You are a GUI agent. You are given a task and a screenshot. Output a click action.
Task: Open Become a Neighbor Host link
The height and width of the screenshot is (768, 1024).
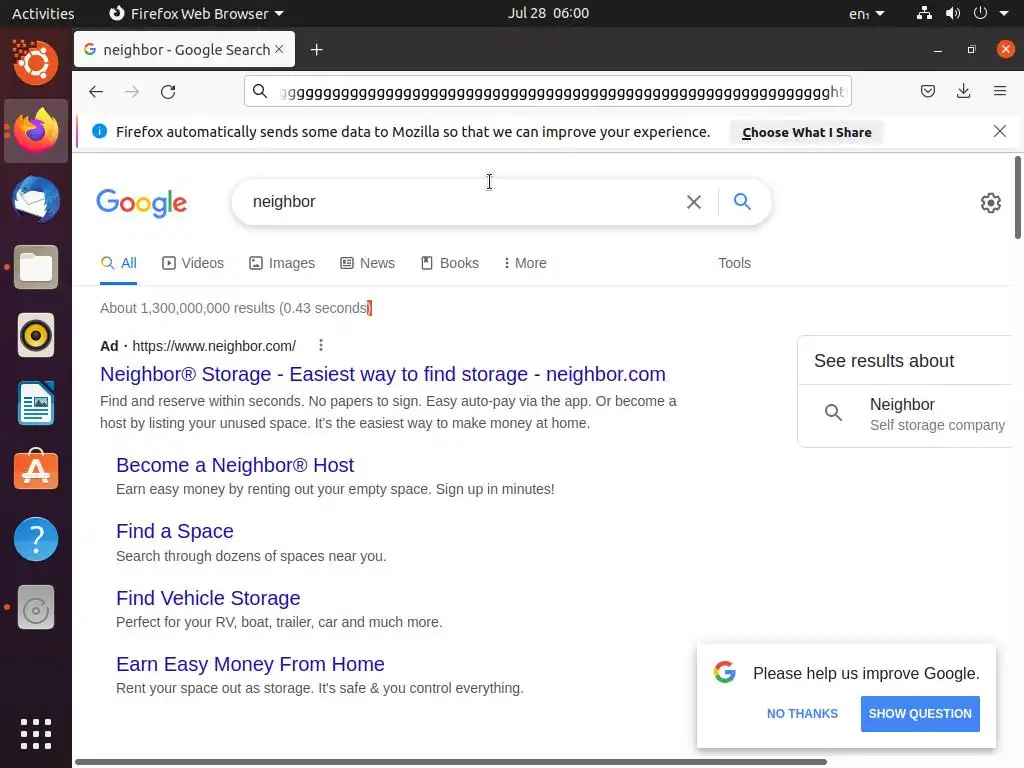[235, 465]
